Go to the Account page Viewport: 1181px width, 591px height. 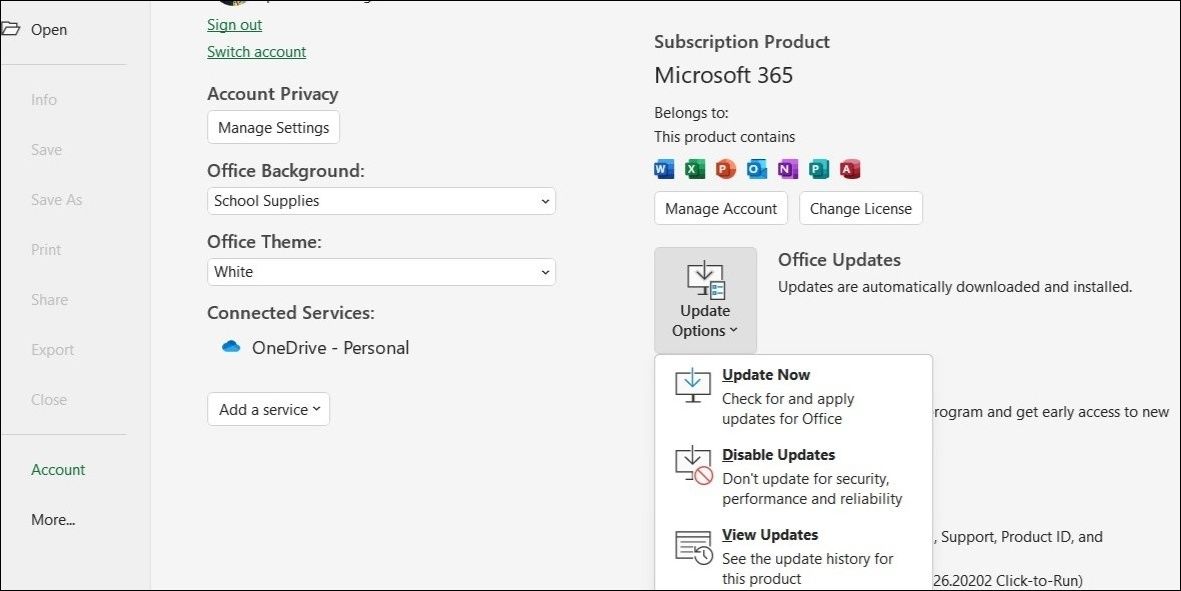[x=58, y=469]
